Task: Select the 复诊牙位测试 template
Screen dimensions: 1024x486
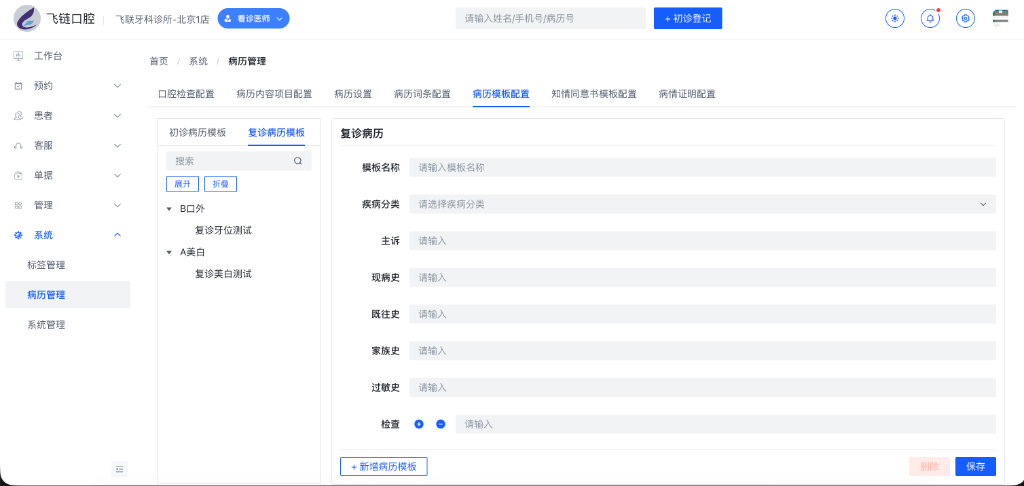Action: (x=223, y=231)
